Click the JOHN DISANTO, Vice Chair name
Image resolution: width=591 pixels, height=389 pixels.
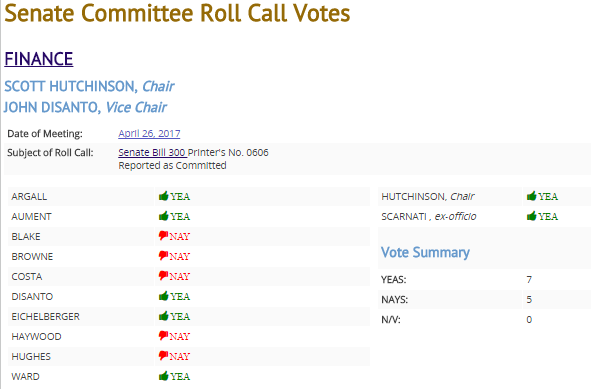(x=85, y=107)
